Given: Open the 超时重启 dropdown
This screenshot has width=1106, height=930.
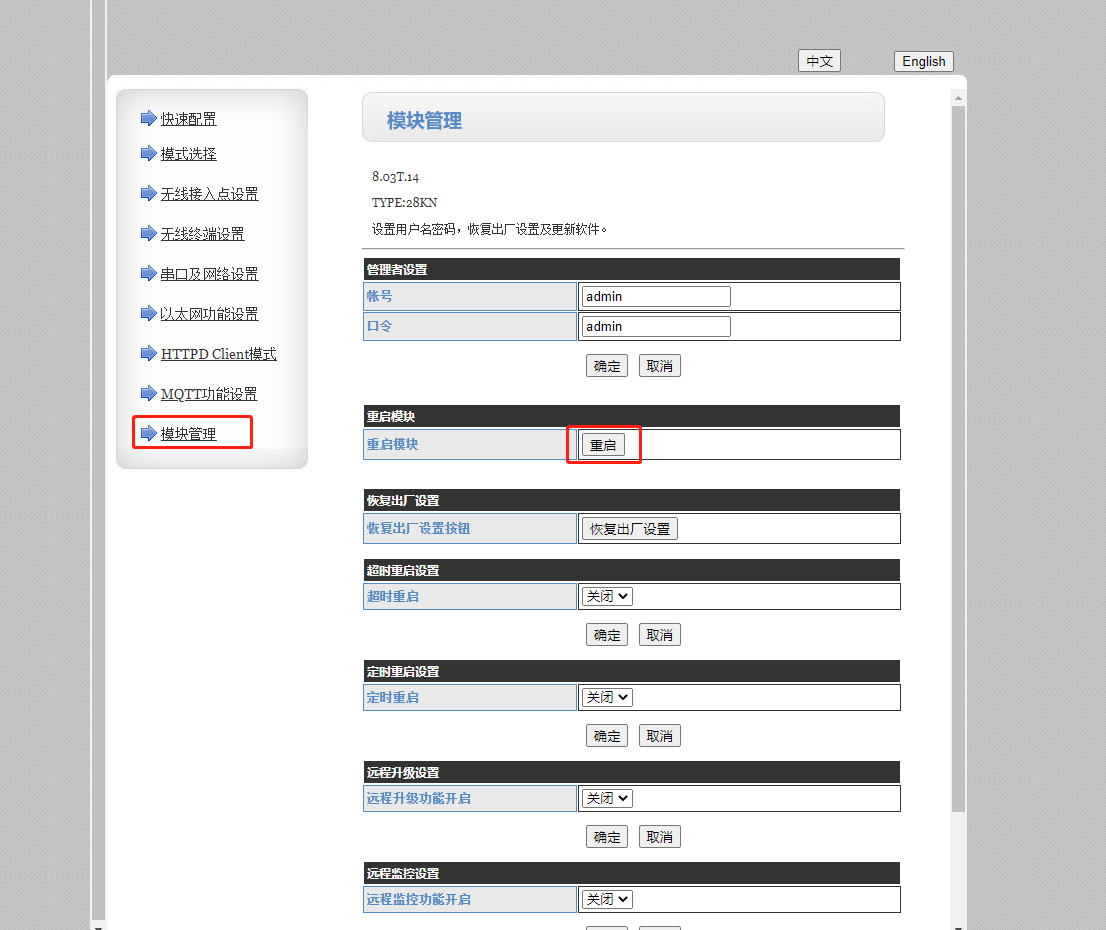Looking at the screenshot, I should [x=607, y=596].
